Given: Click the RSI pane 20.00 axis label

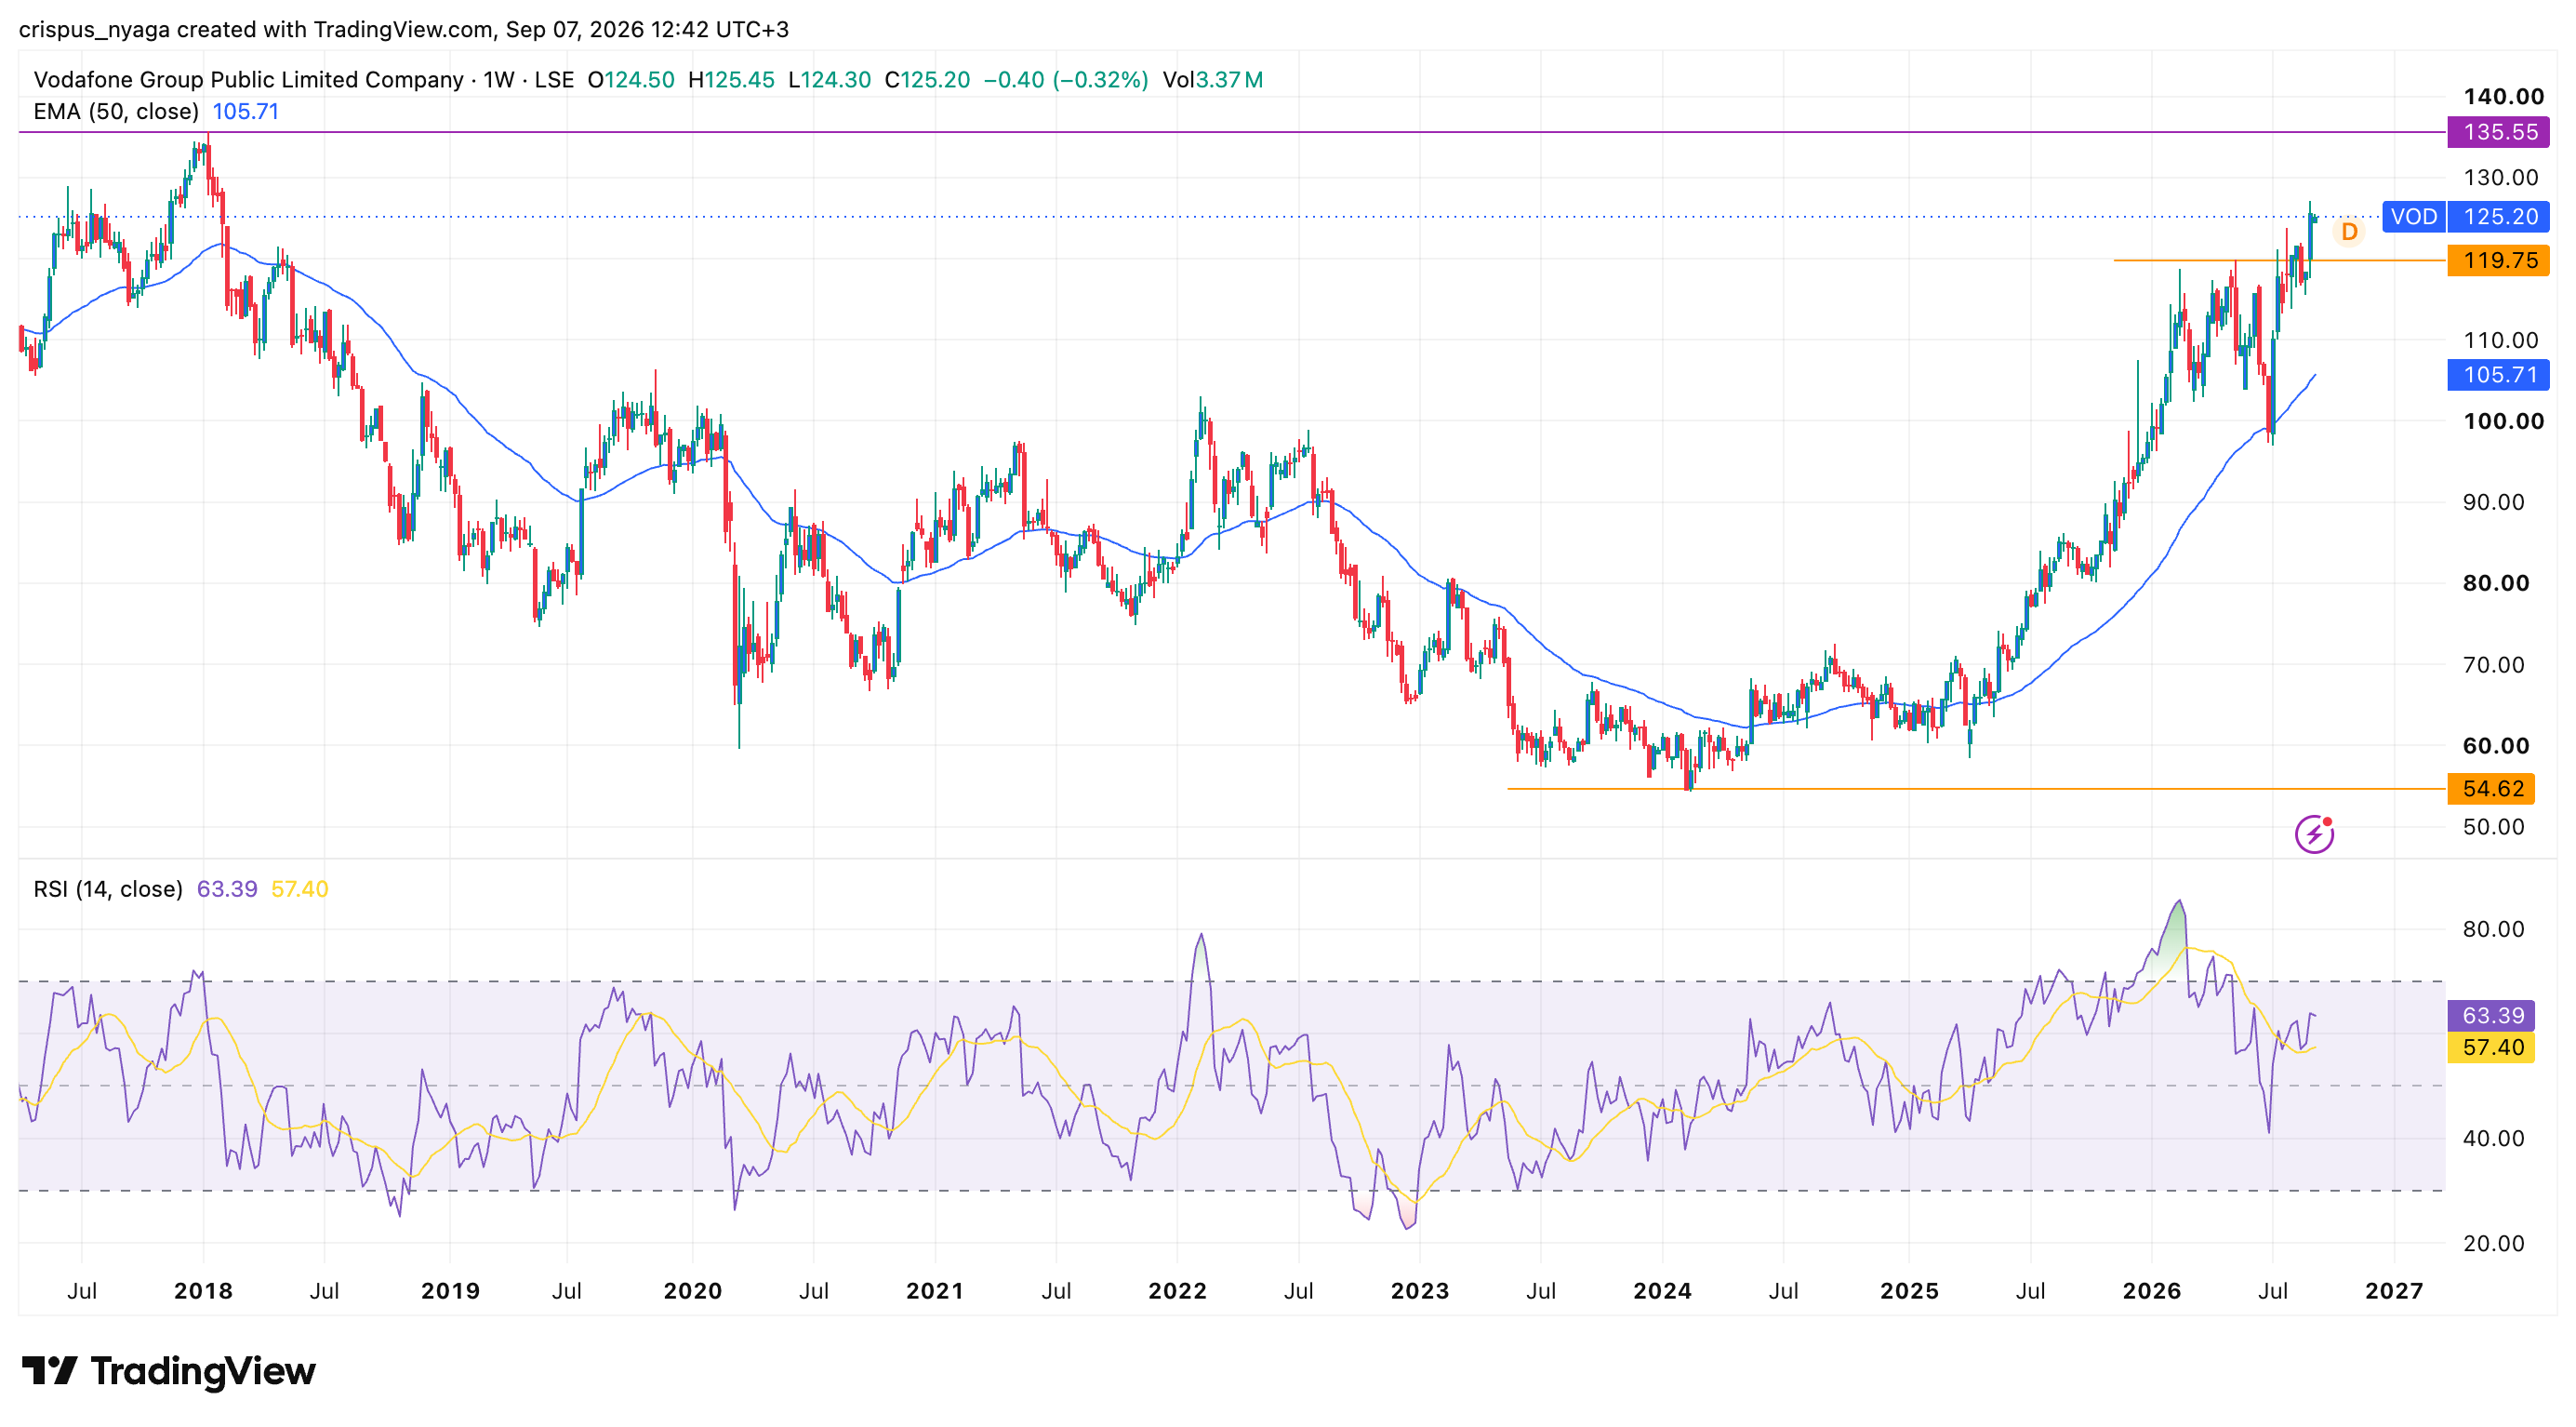Looking at the screenshot, I should click(2493, 1243).
